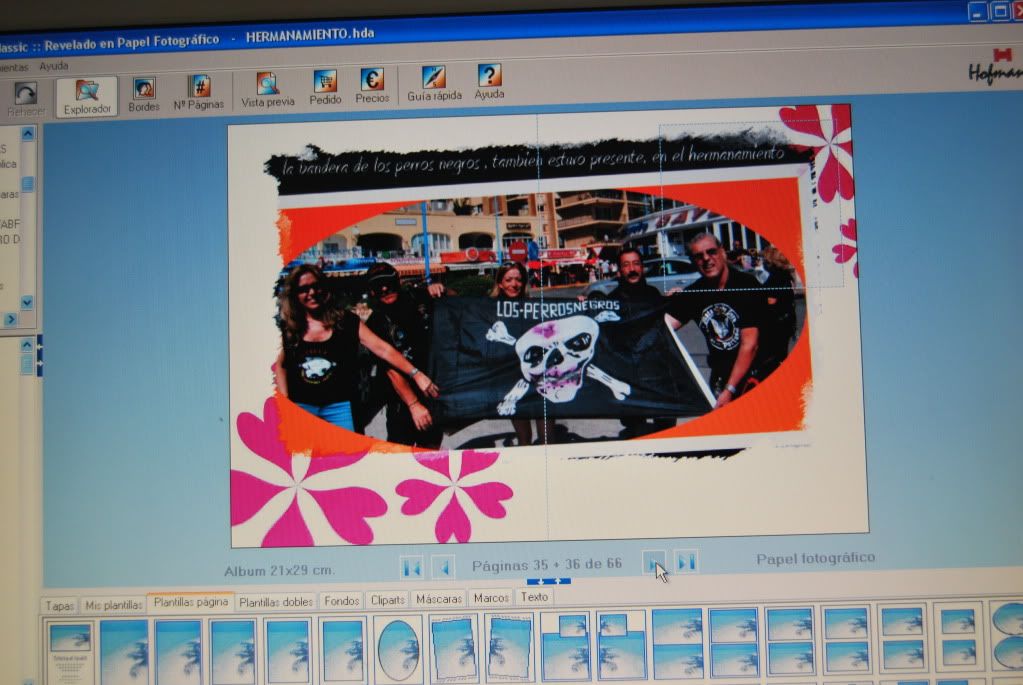Open the Bordes tool
1023x685 pixels.
[144, 95]
